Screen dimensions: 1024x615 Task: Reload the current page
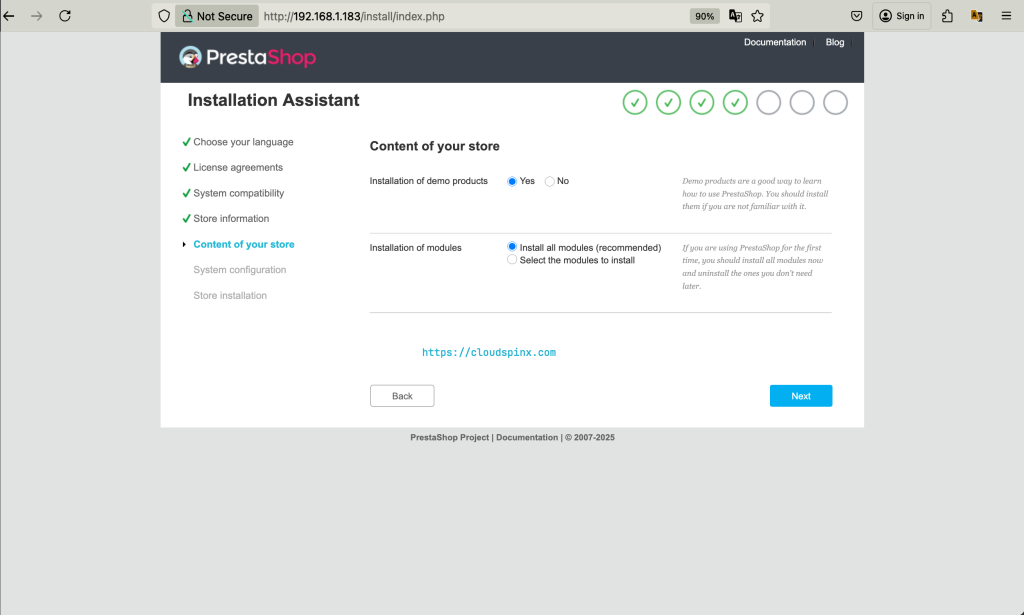point(65,16)
